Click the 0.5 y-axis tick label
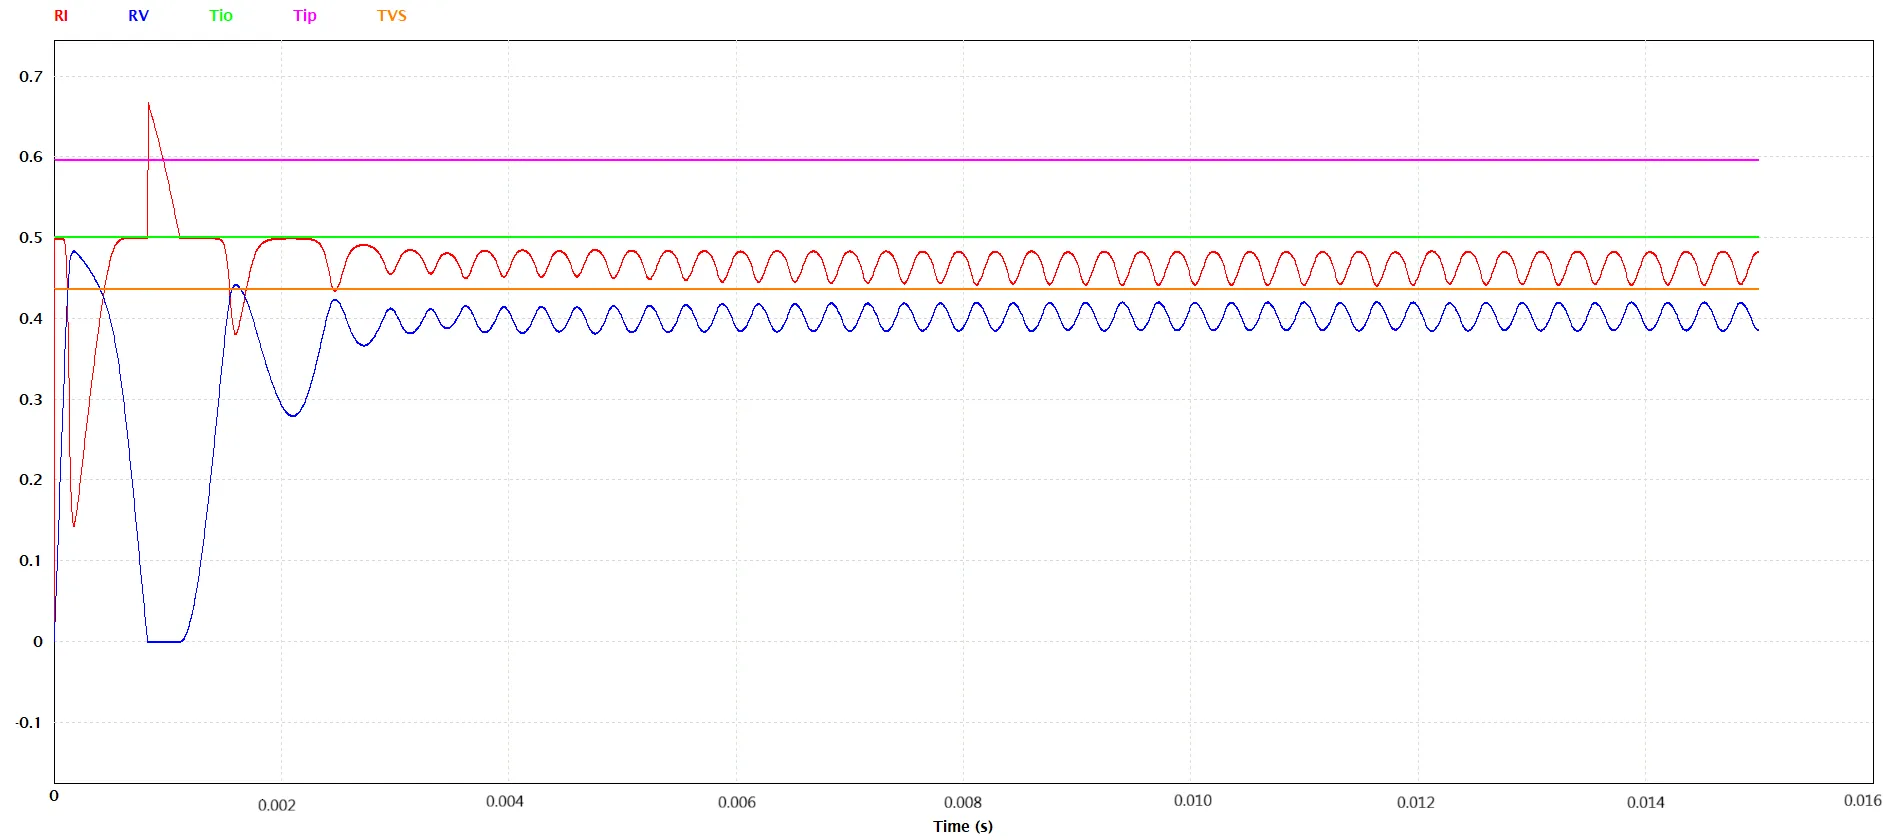 31,238
